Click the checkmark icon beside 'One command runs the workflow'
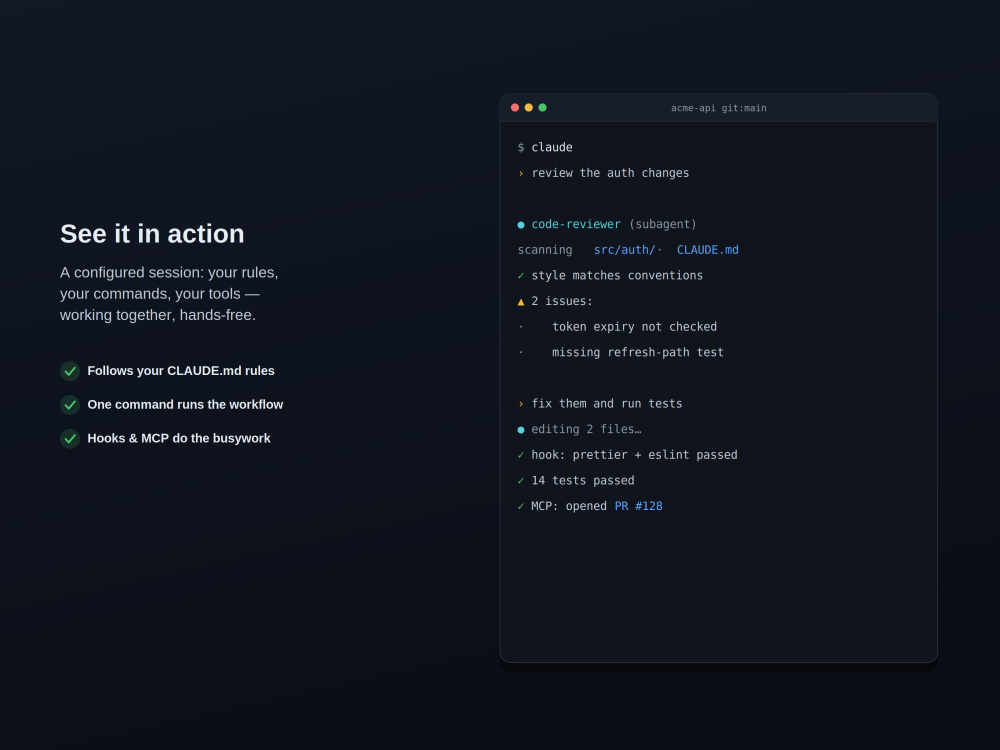Viewport: 1000px width, 750px height. (70, 405)
